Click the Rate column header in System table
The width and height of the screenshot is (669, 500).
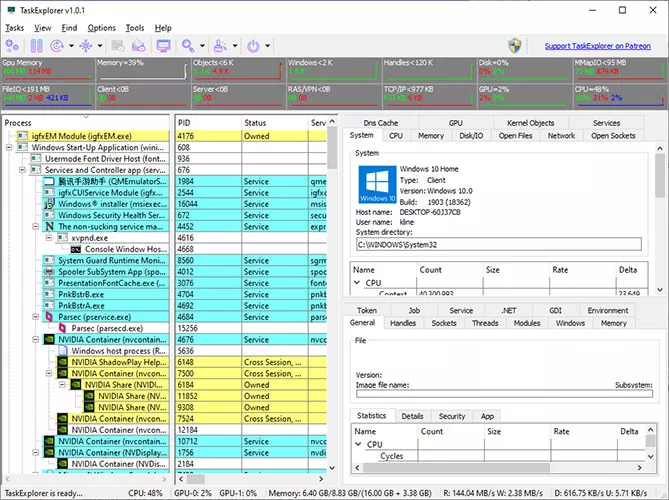[x=583, y=270]
